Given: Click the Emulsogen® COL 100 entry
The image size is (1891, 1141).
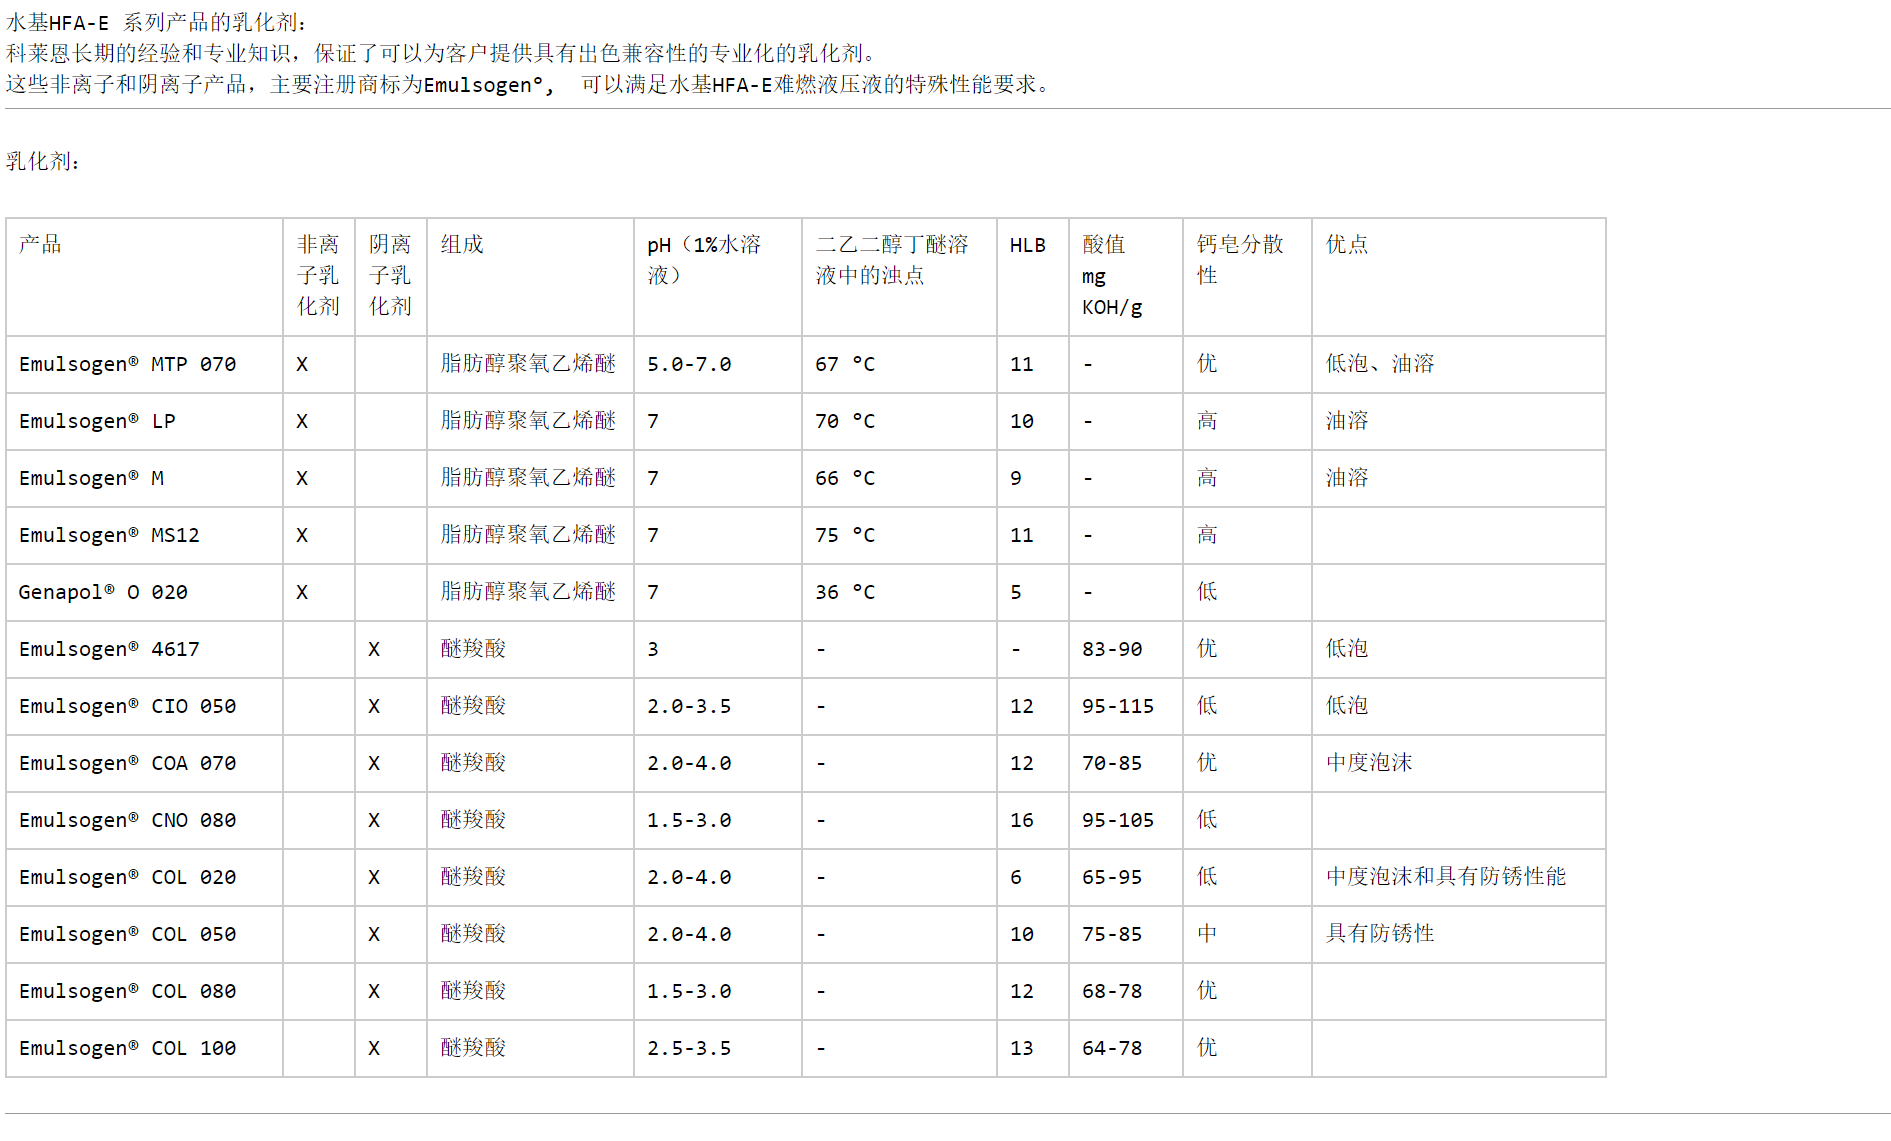Looking at the screenshot, I should [x=127, y=1048].
